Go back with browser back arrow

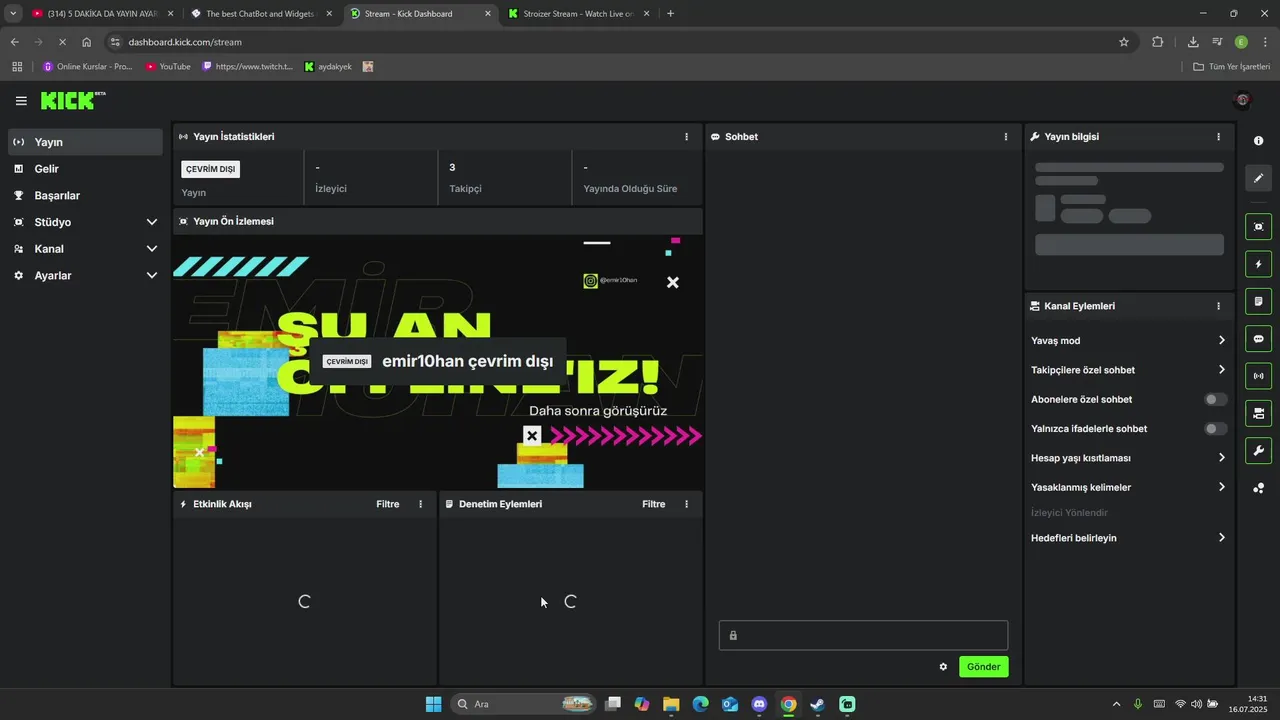(x=14, y=42)
